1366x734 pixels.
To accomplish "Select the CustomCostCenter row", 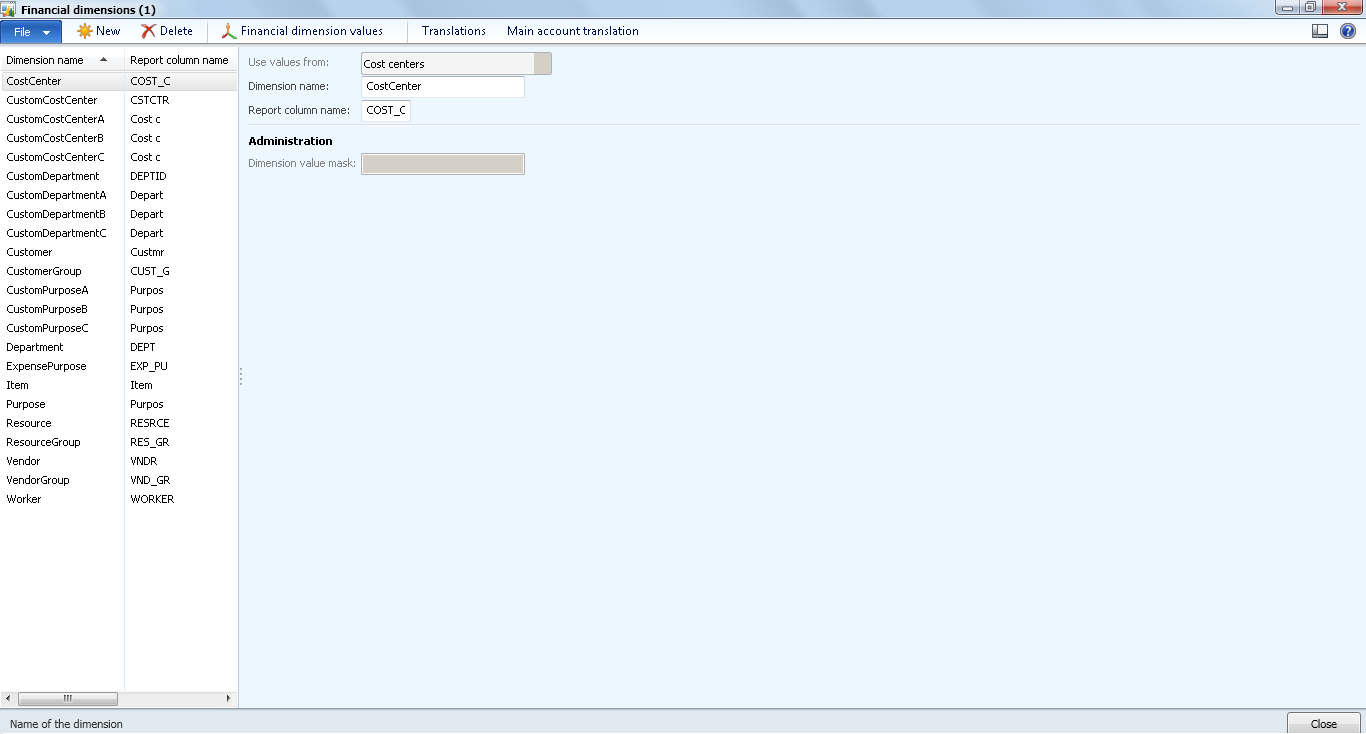I will [x=119, y=100].
